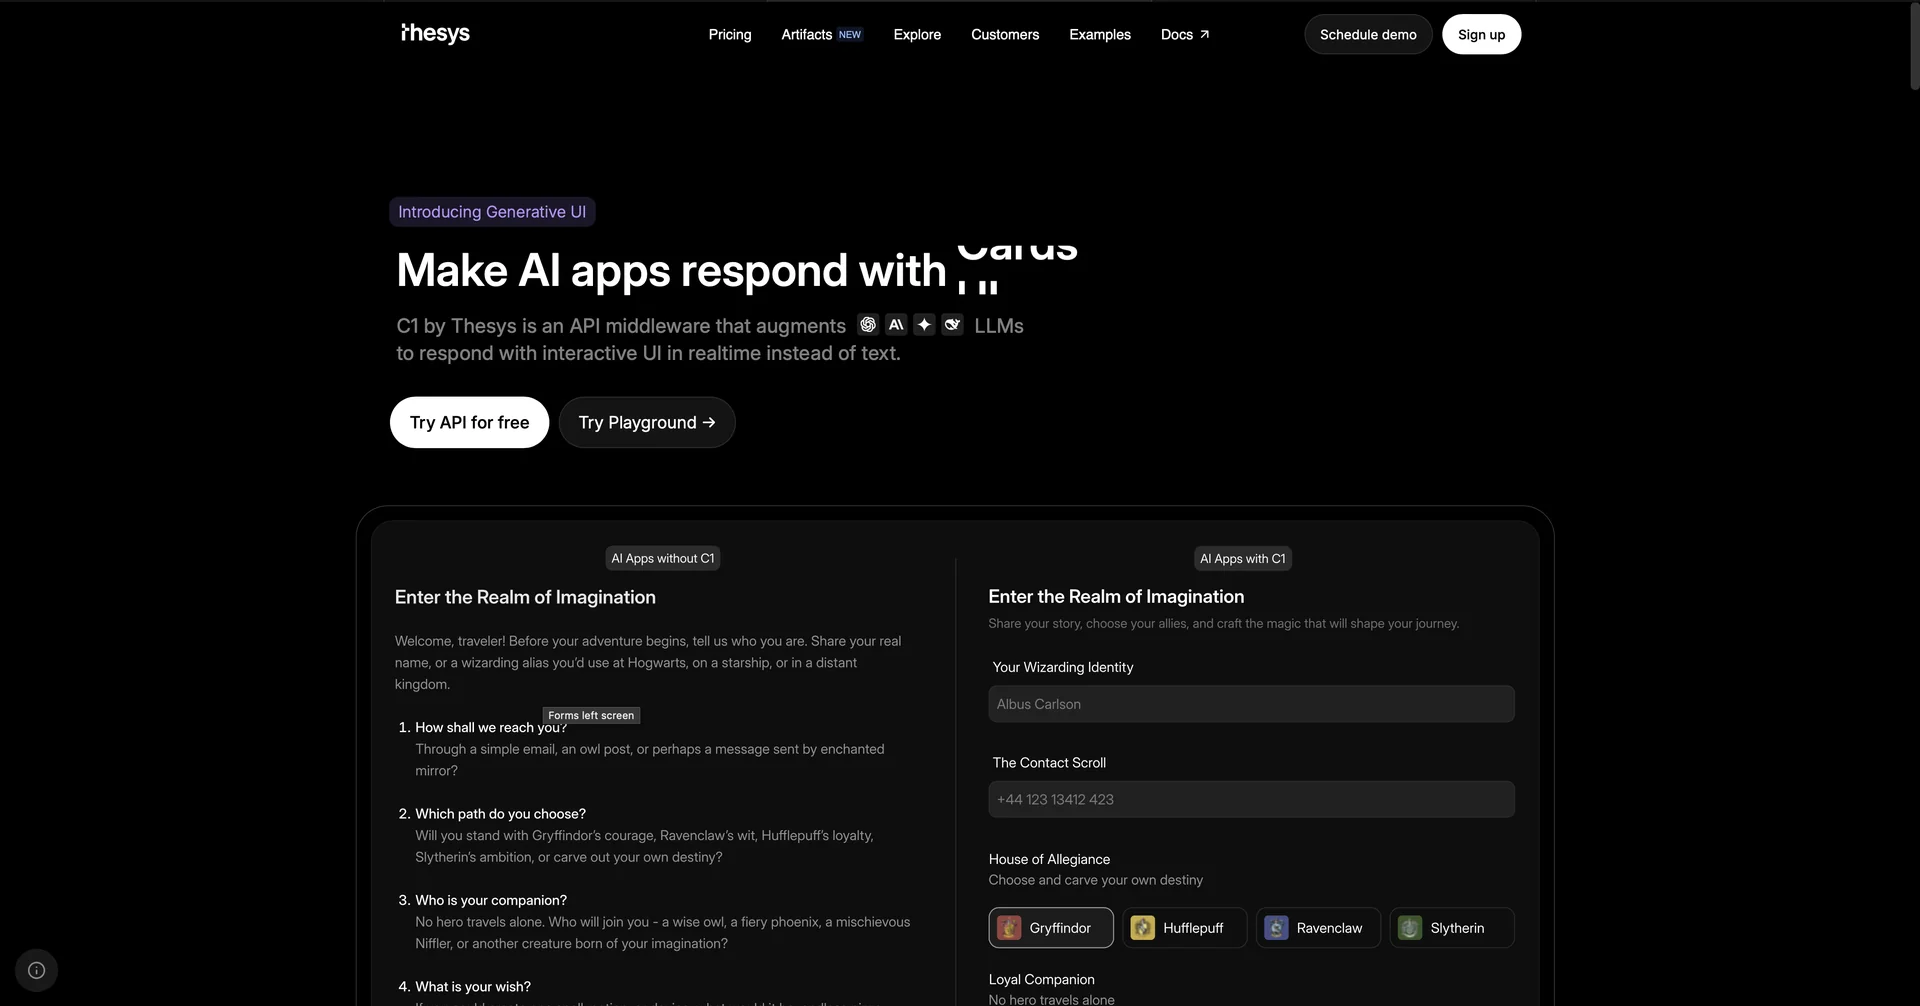This screenshot has height=1006, width=1920.
Task: Choose Ravenclaw as house of allegiance
Action: click(1318, 928)
